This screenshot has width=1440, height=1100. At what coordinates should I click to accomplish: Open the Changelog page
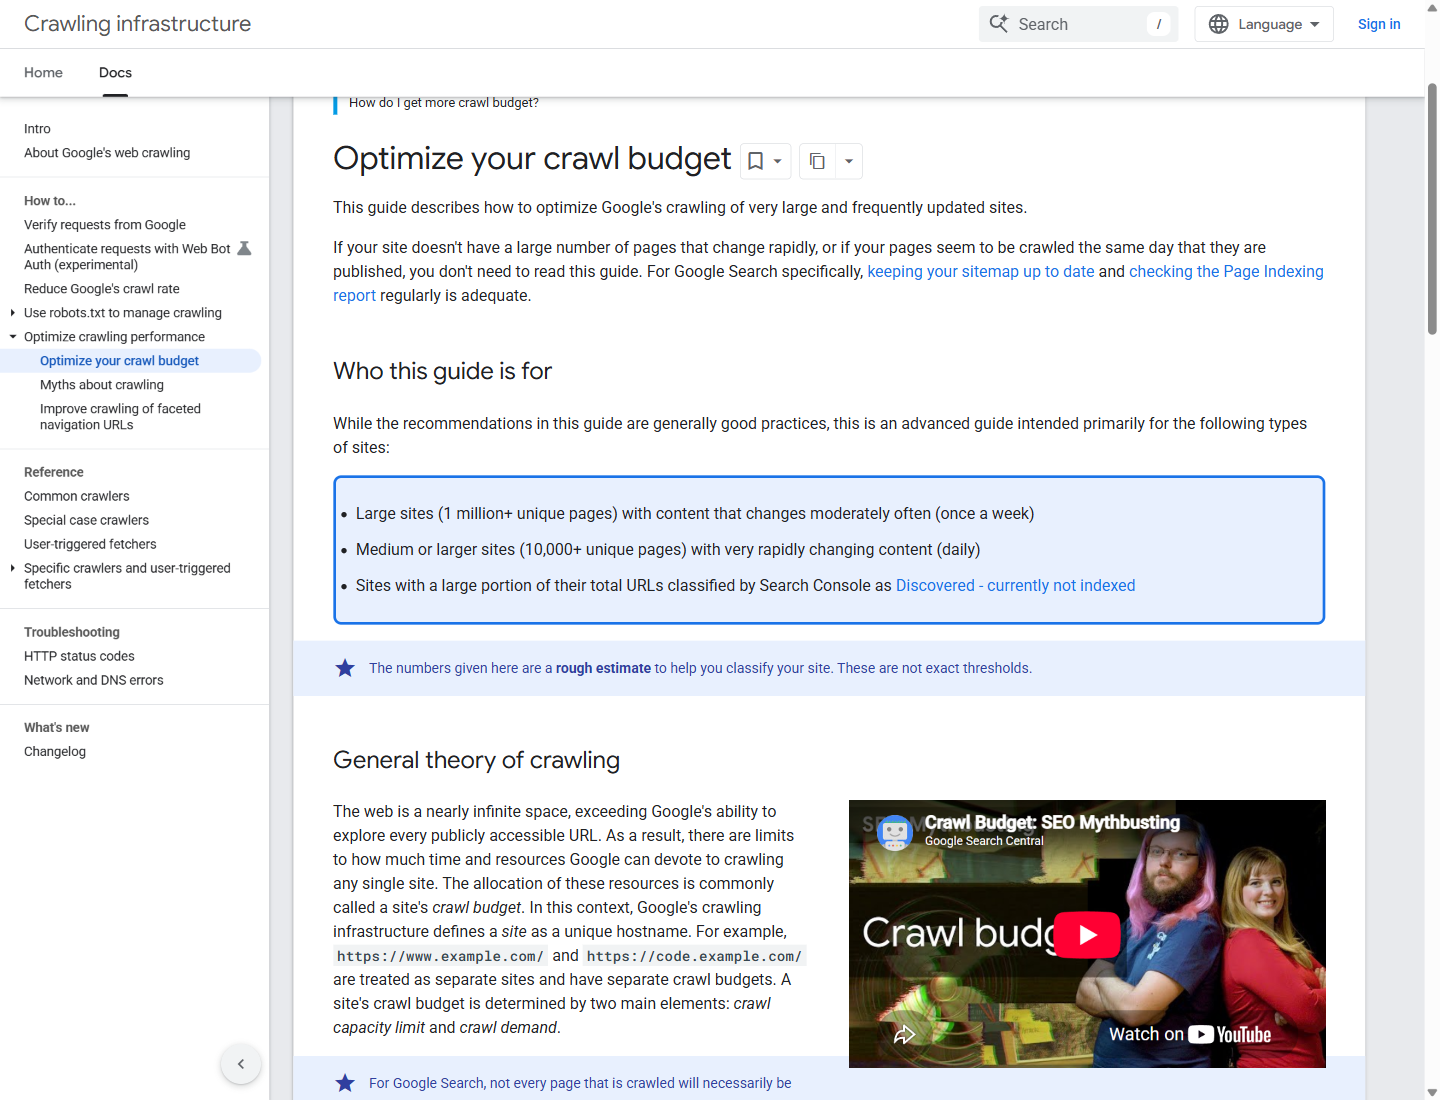tap(55, 752)
